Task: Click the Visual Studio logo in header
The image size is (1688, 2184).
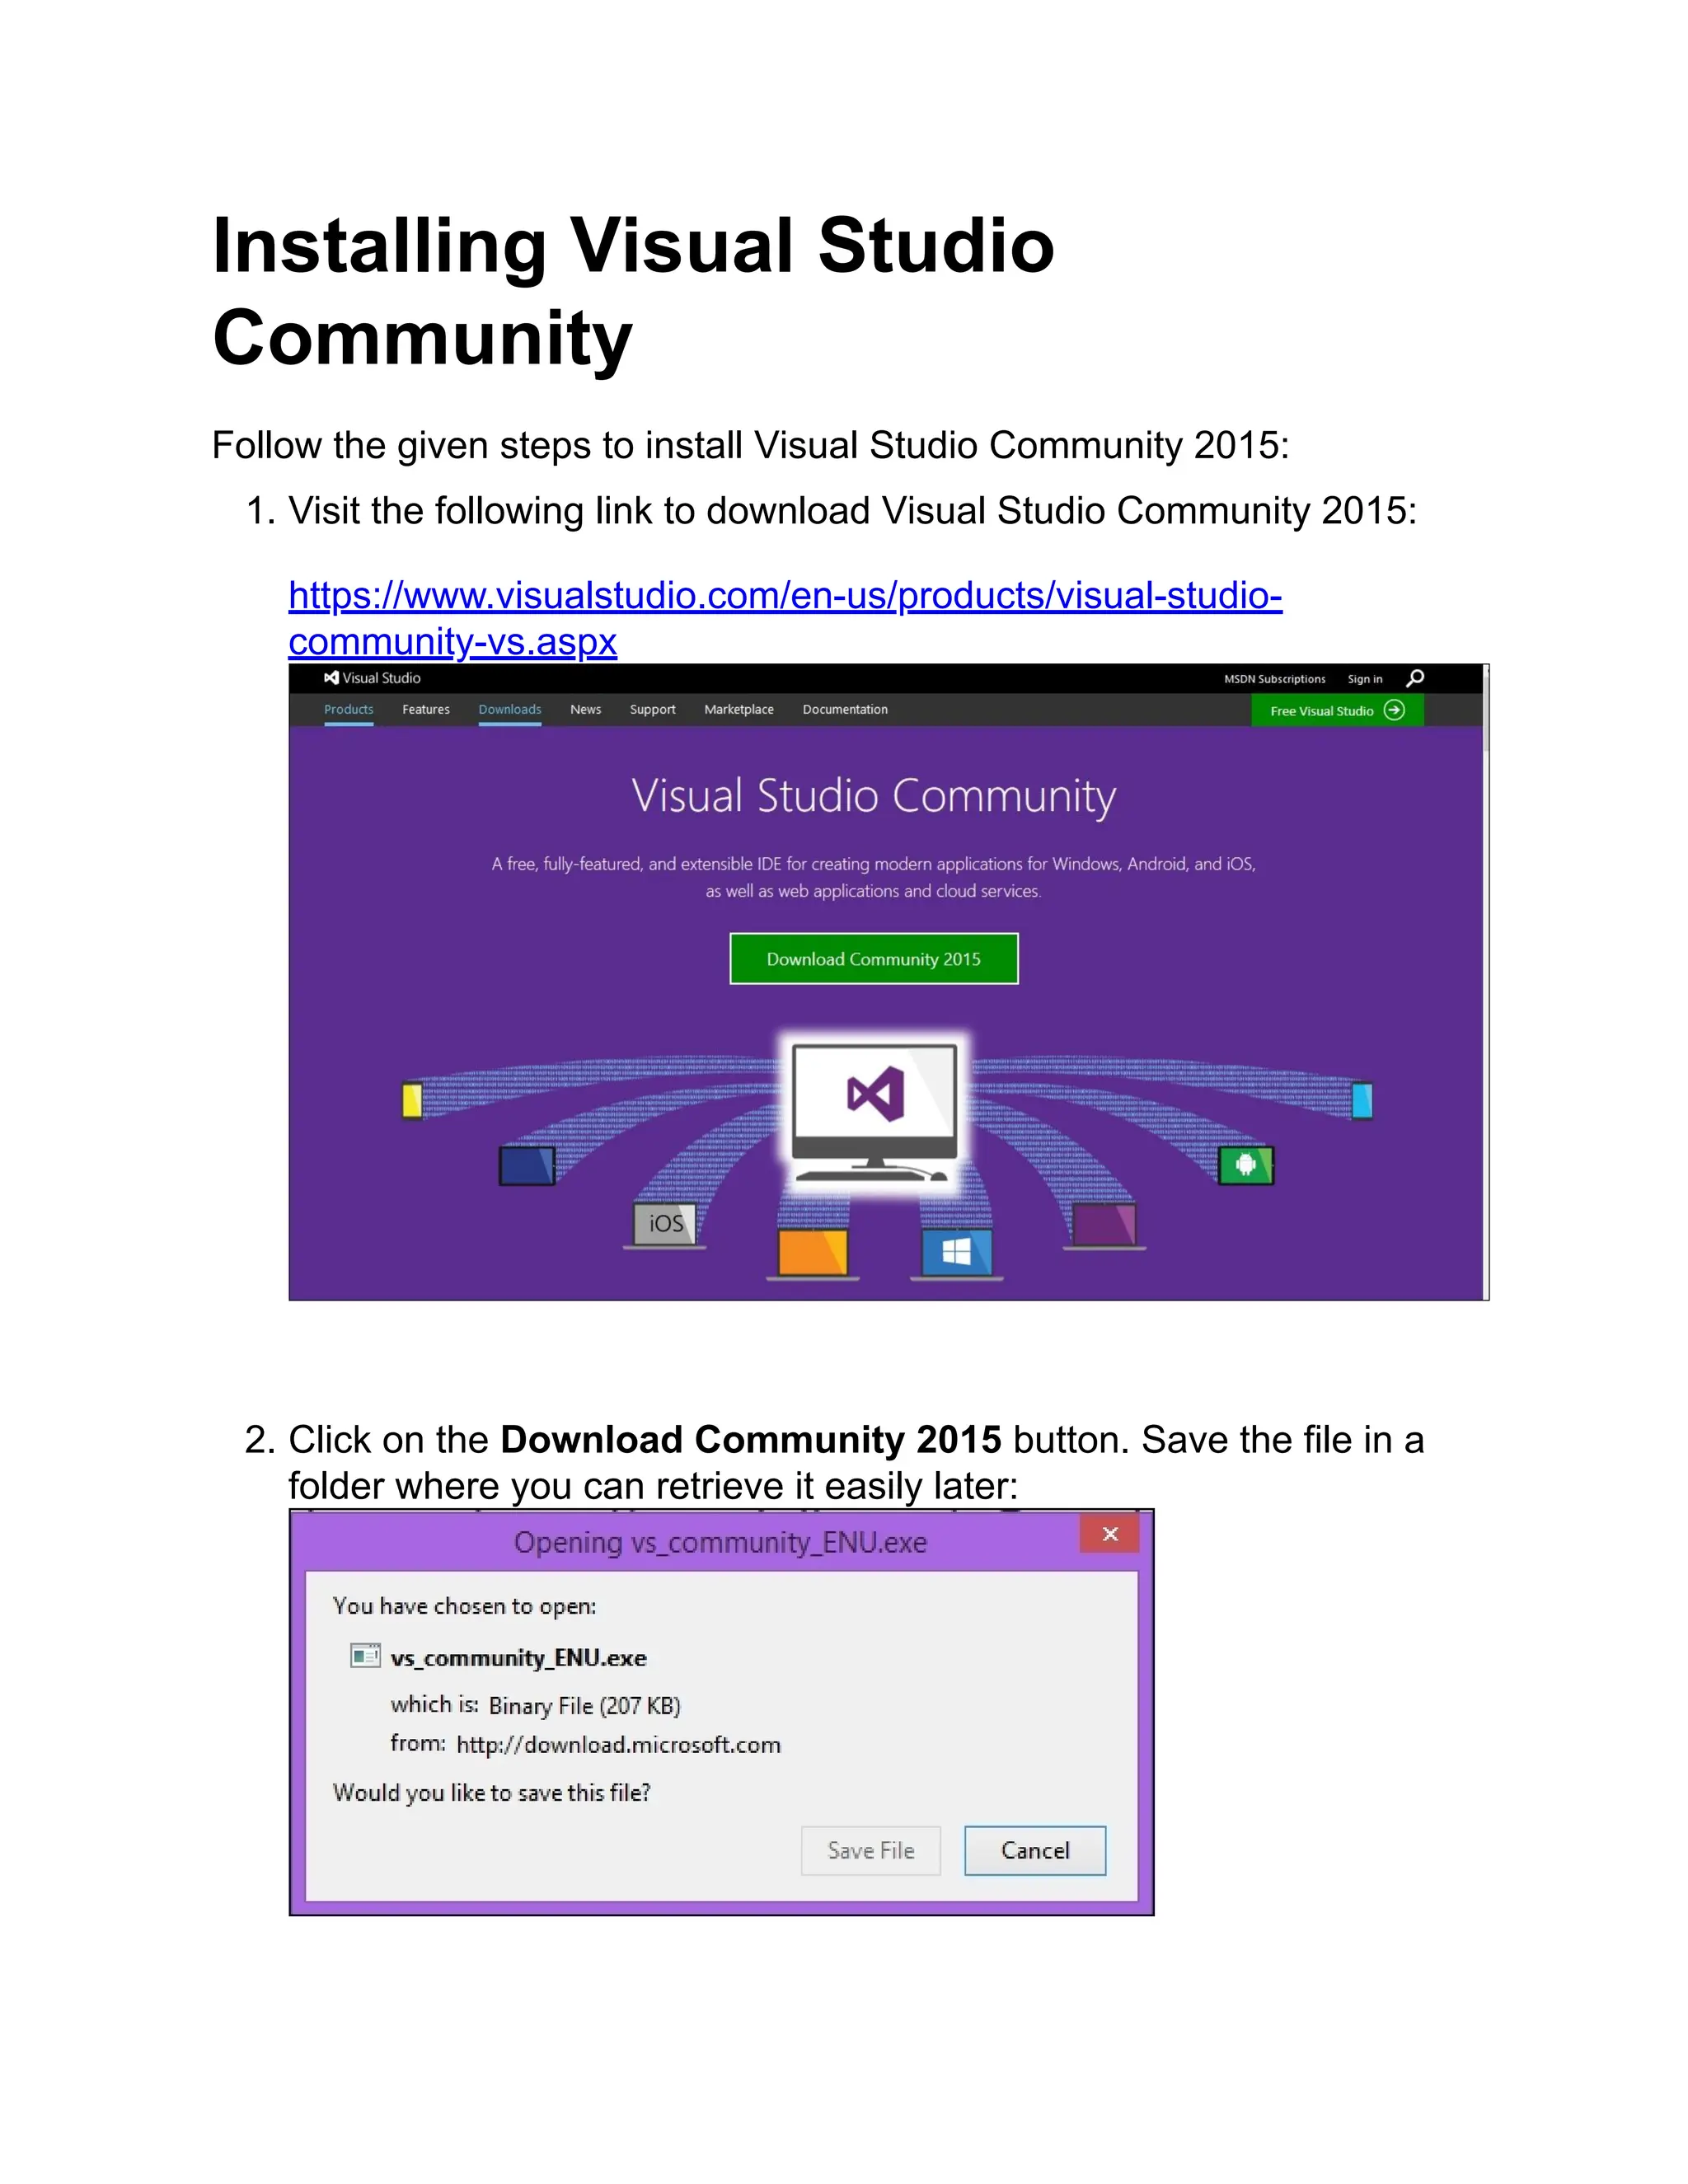Action: (372, 678)
